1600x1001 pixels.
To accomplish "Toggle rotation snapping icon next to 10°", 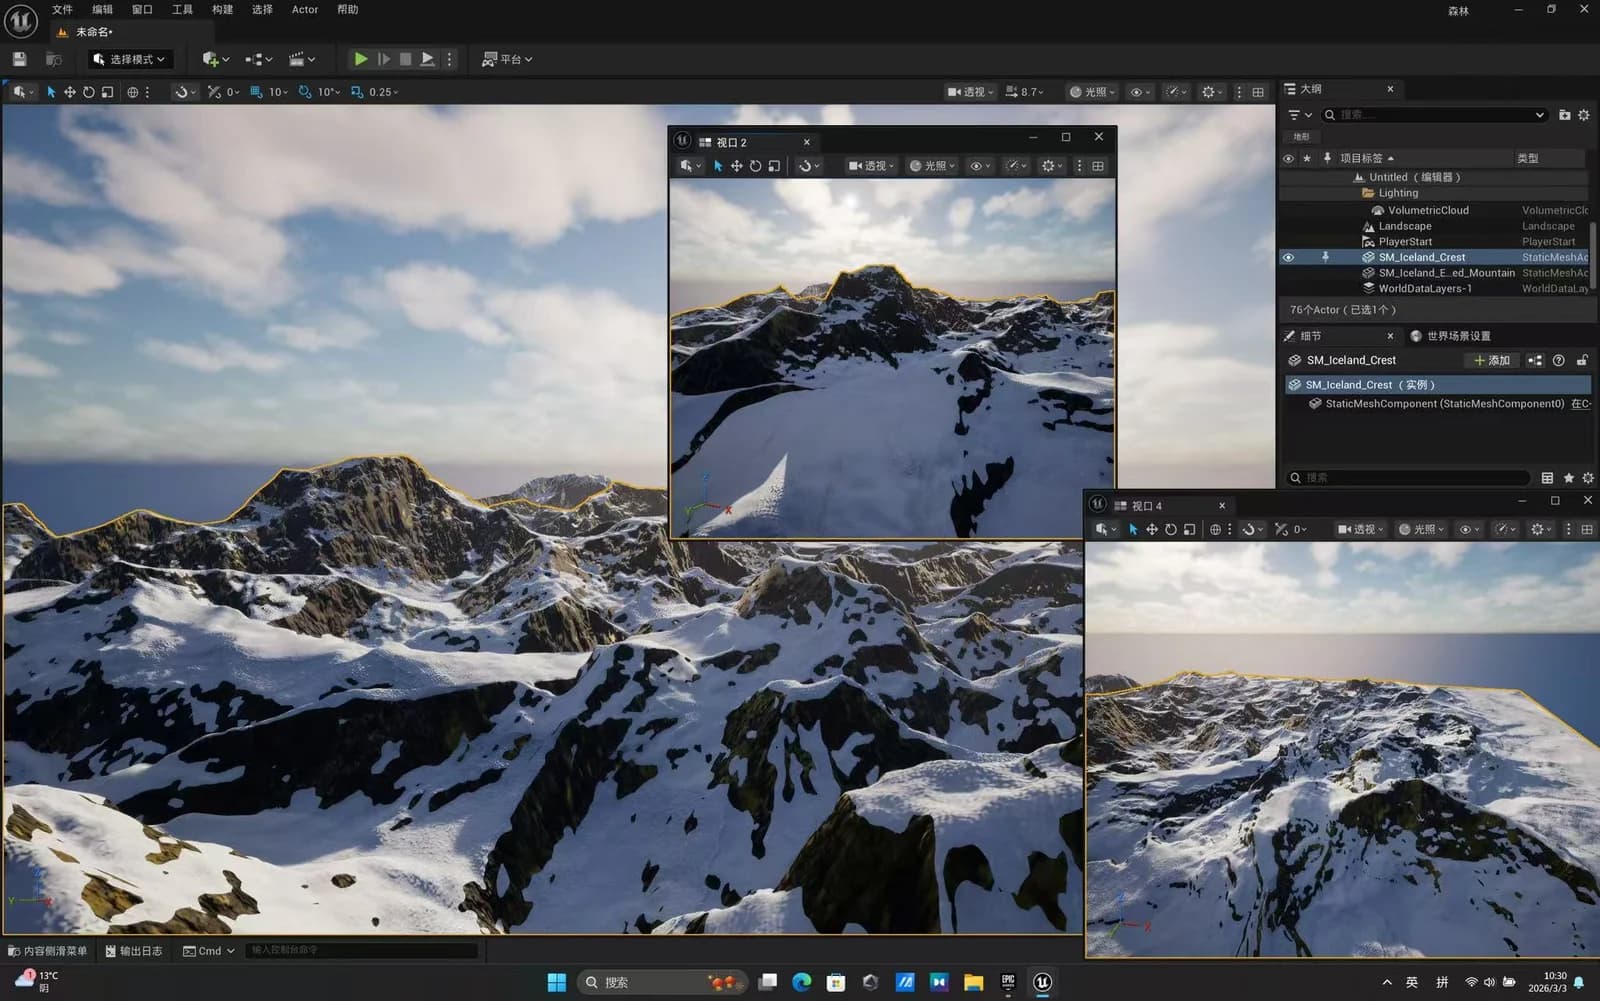I will [305, 92].
